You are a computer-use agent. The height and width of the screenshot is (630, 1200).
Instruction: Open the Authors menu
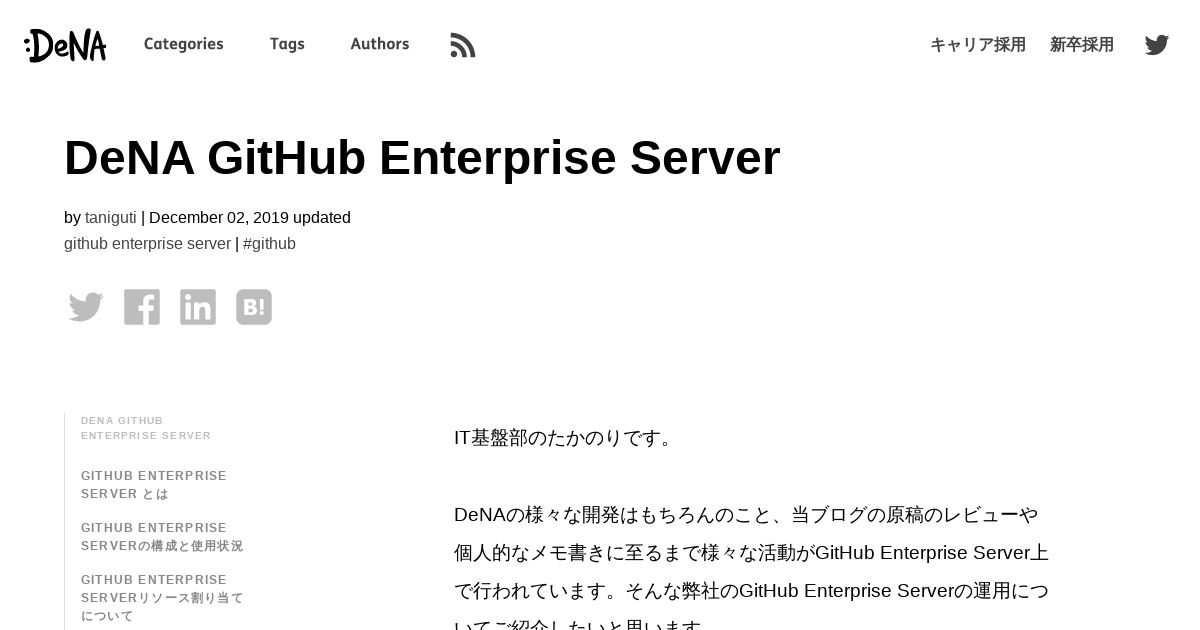click(380, 44)
